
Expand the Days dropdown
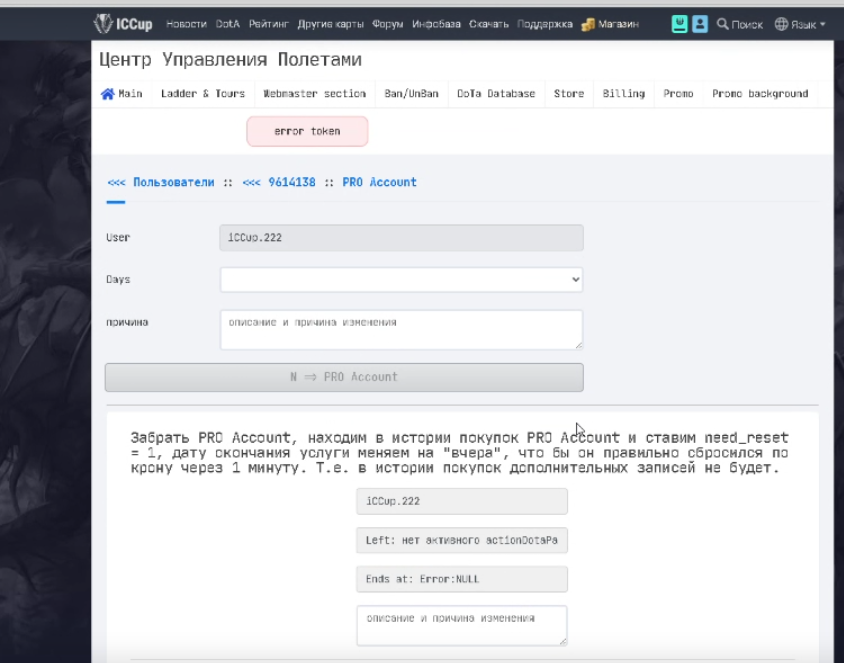[x=401, y=280]
